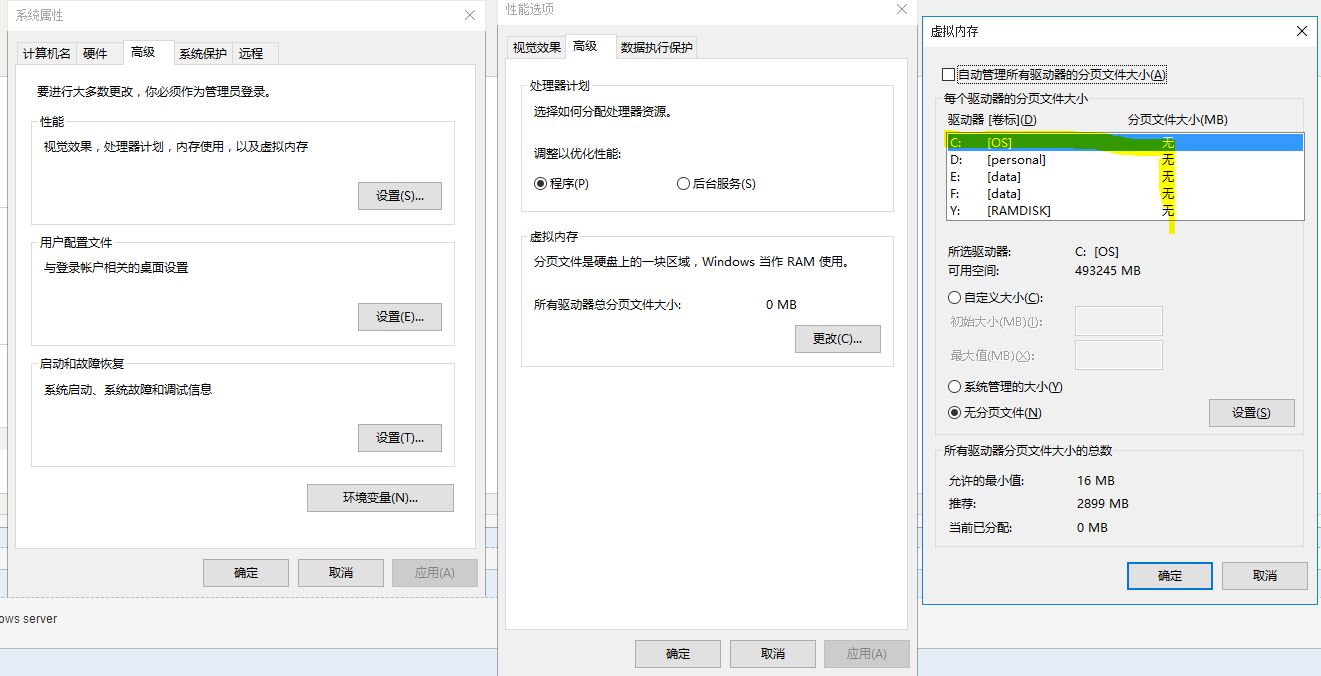Open 环境变量(N) settings
Viewport: 1321px width, 676px height.
click(x=380, y=498)
